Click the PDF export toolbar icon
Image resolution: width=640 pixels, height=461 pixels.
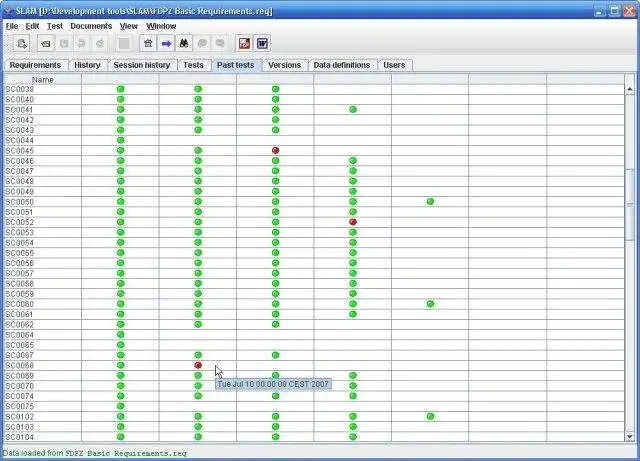(244, 43)
